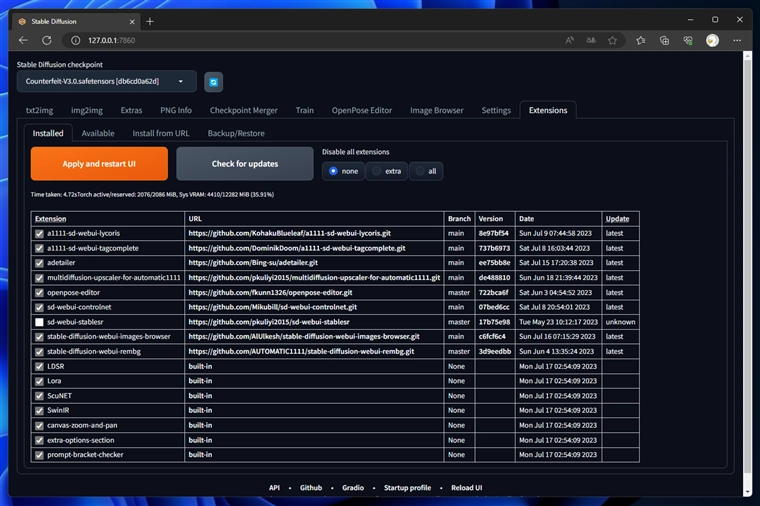This screenshot has height=506, width=760.
Task: Toggle stable-diffusion-webui-images-browser checkbox
Action: tap(39, 337)
